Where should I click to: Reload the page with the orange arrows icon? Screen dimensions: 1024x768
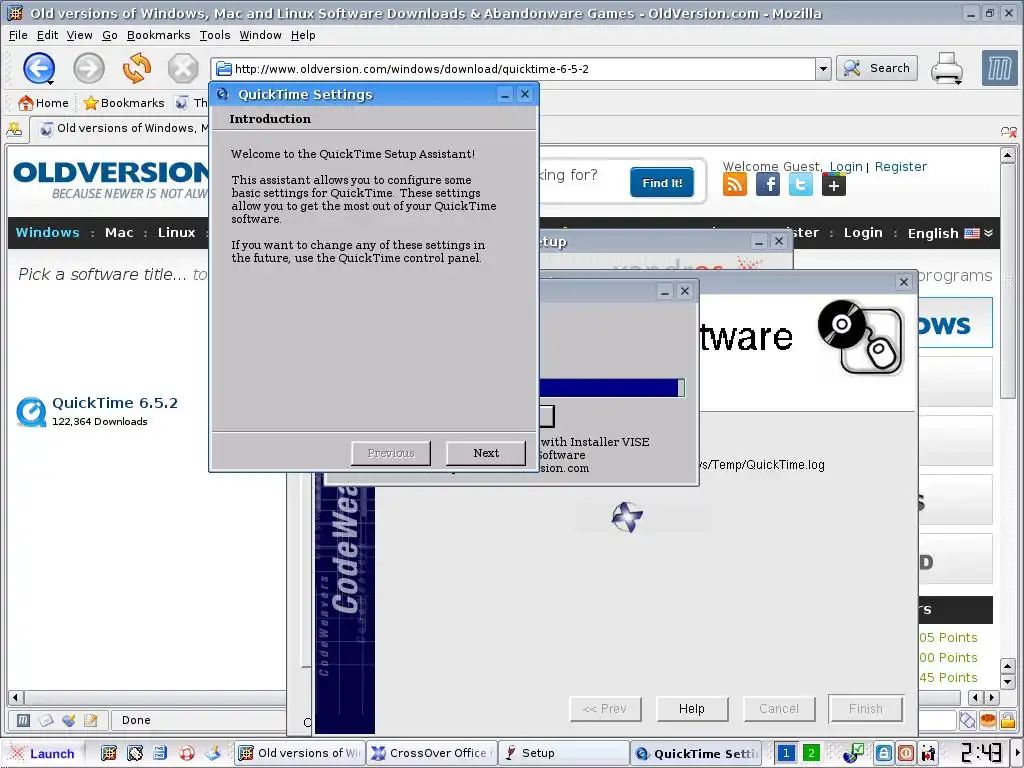point(136,68)
